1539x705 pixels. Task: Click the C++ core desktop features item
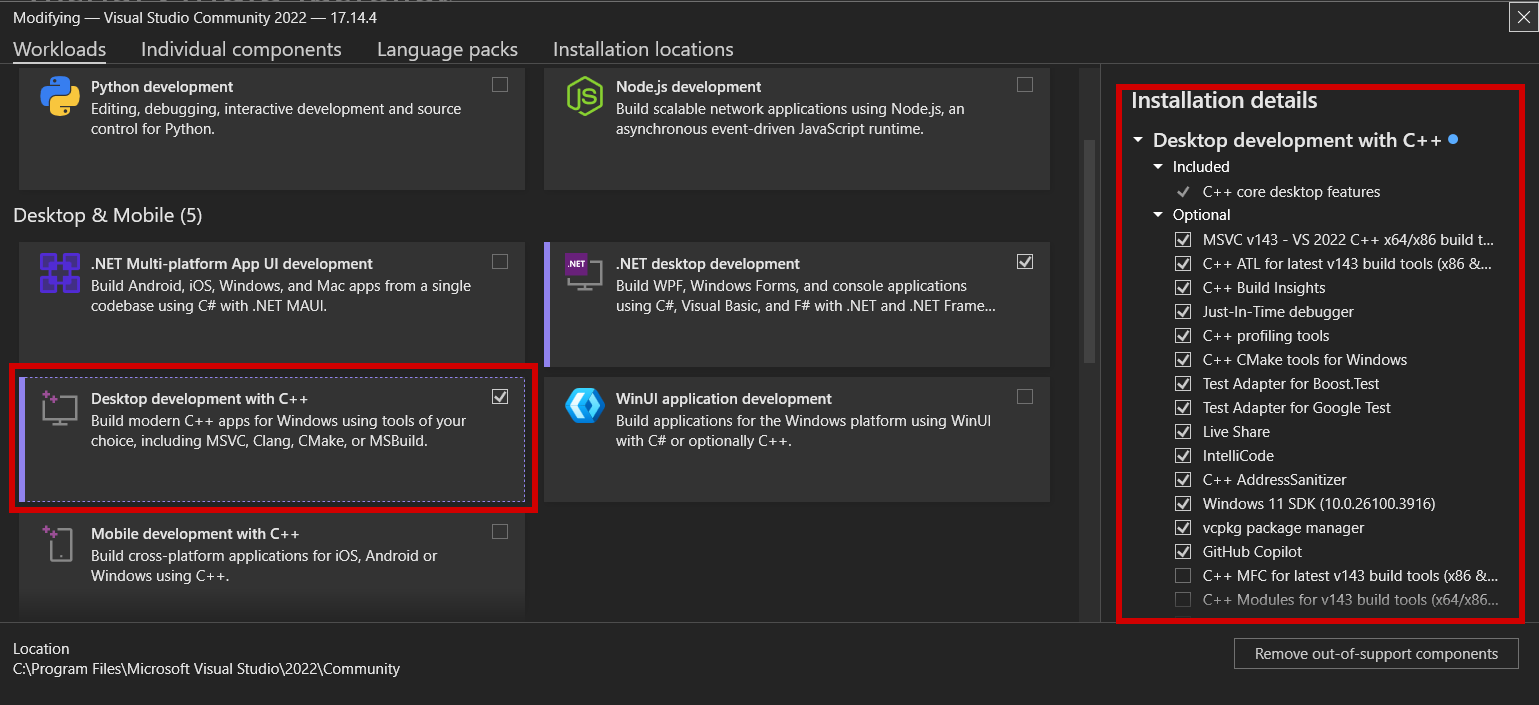(x=1291, y=192)
